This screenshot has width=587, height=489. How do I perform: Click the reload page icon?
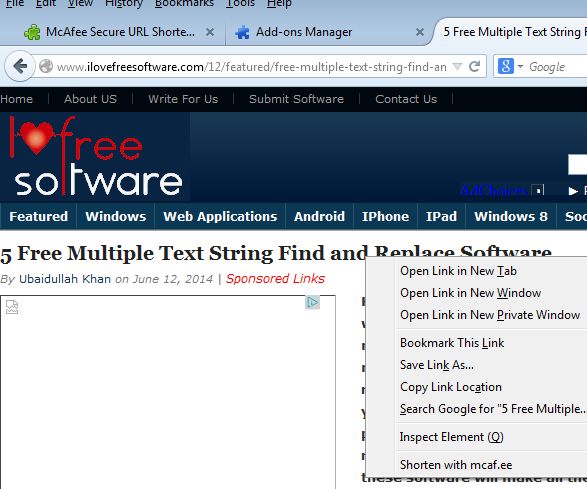475,67
